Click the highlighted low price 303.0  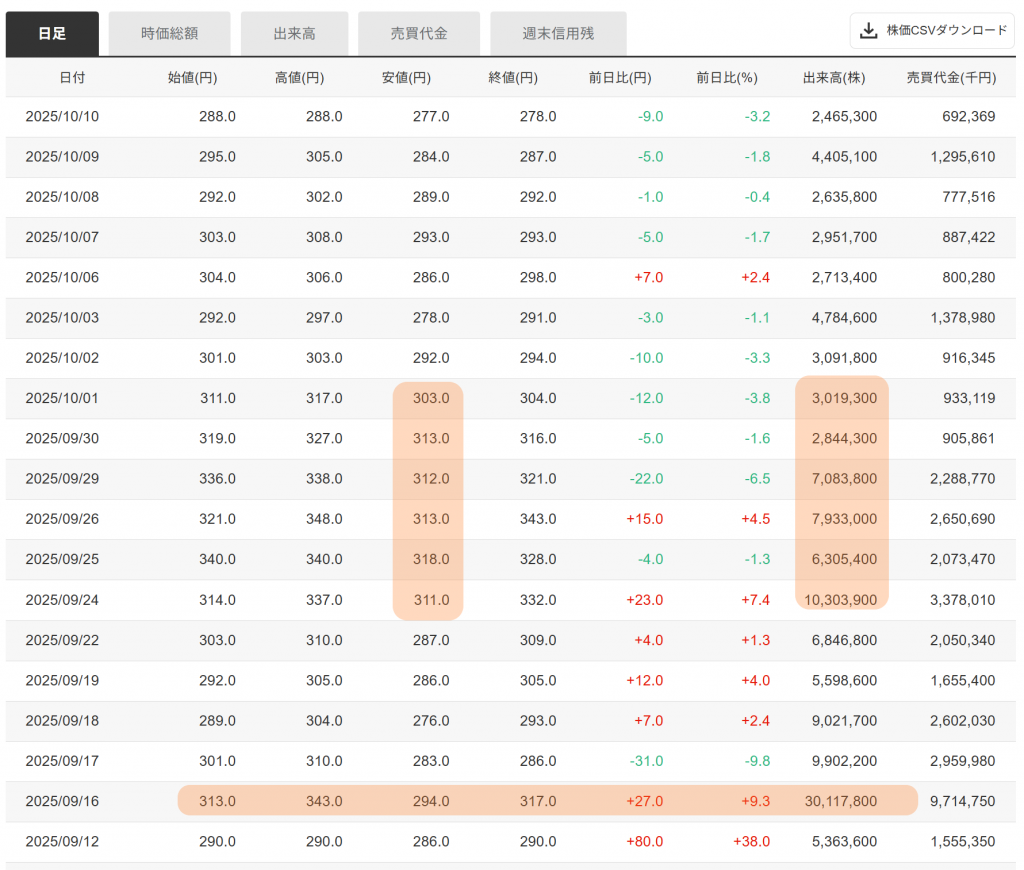click(x=431, y=398)
